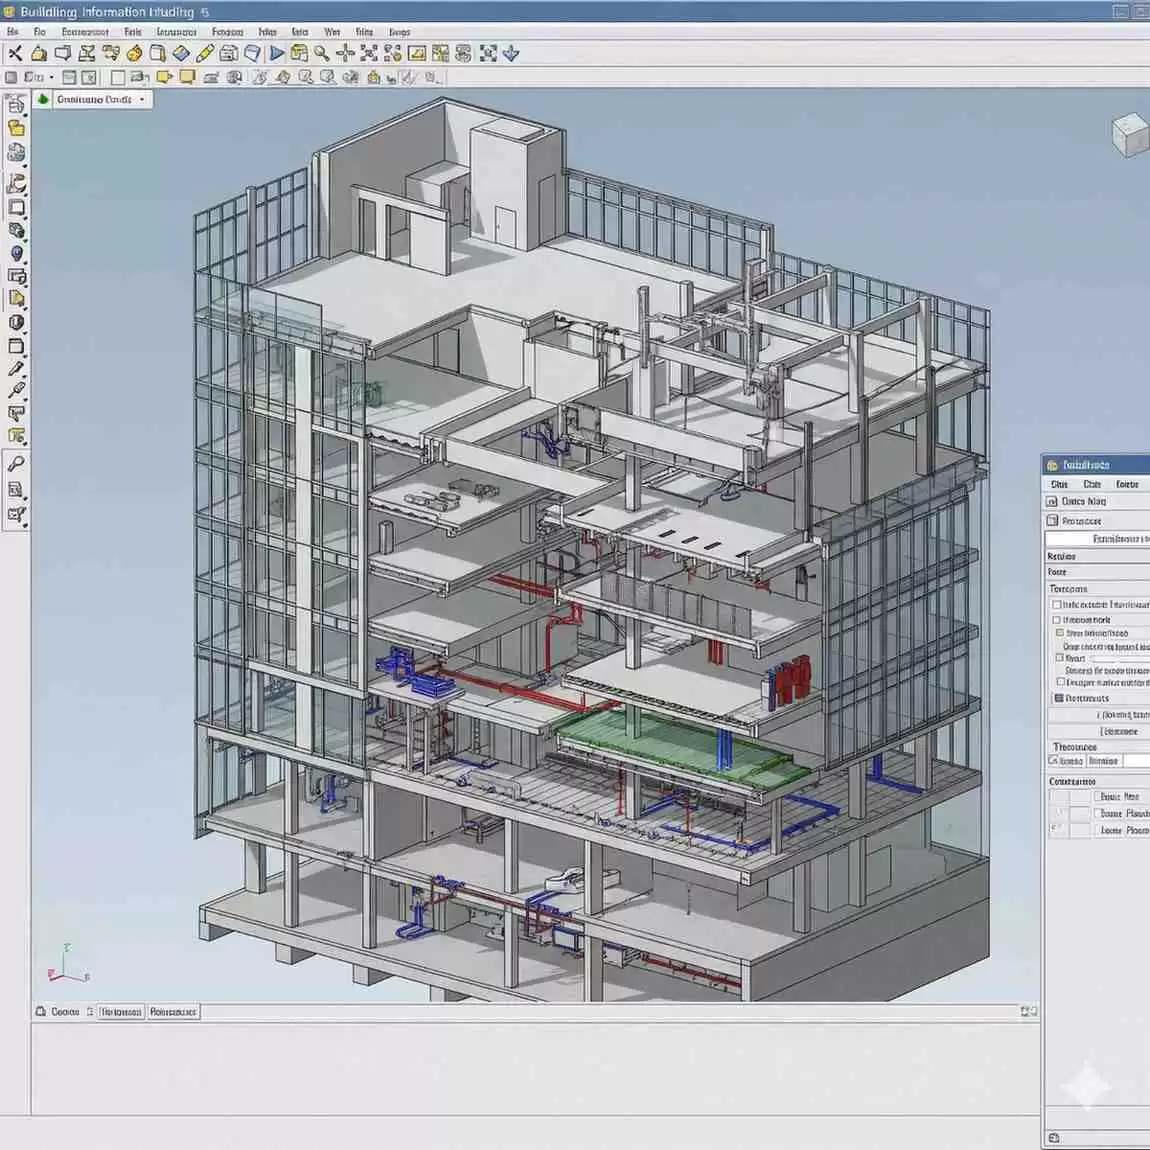
Task: Select the yellow pencil tool in toolbar
Action: tap(205, 54)
